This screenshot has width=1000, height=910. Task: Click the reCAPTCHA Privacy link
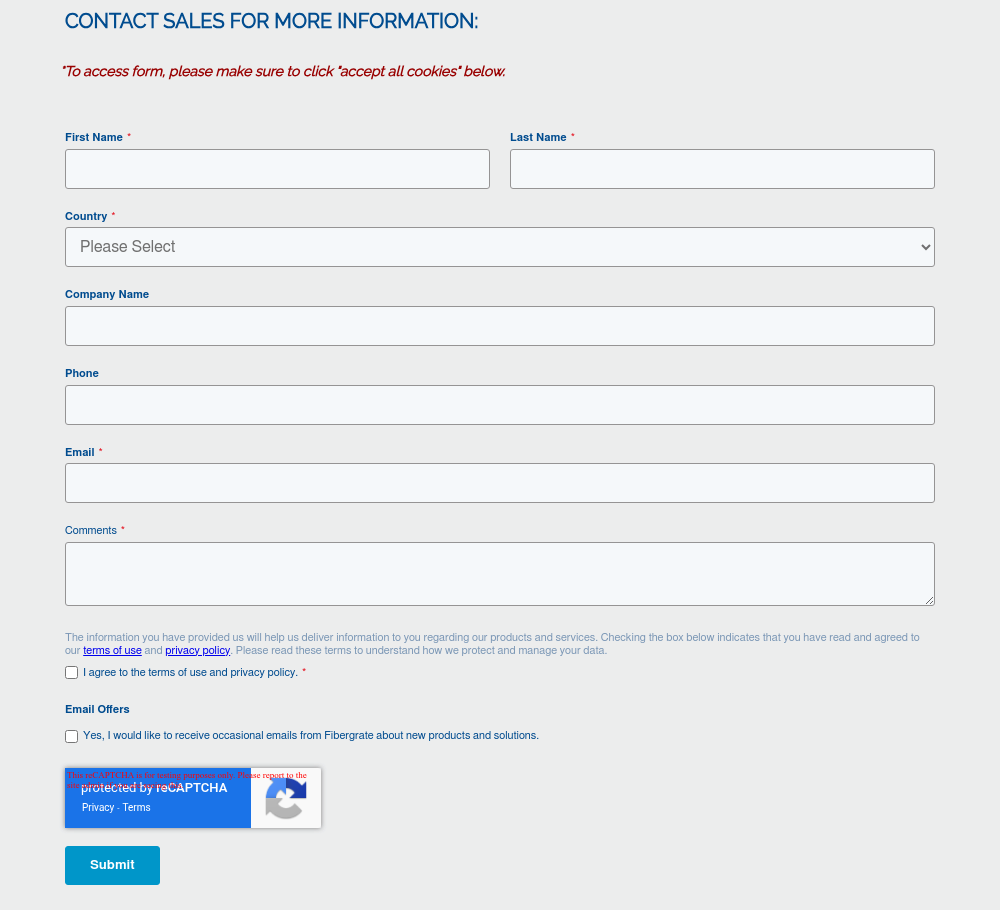pos(98,808)
